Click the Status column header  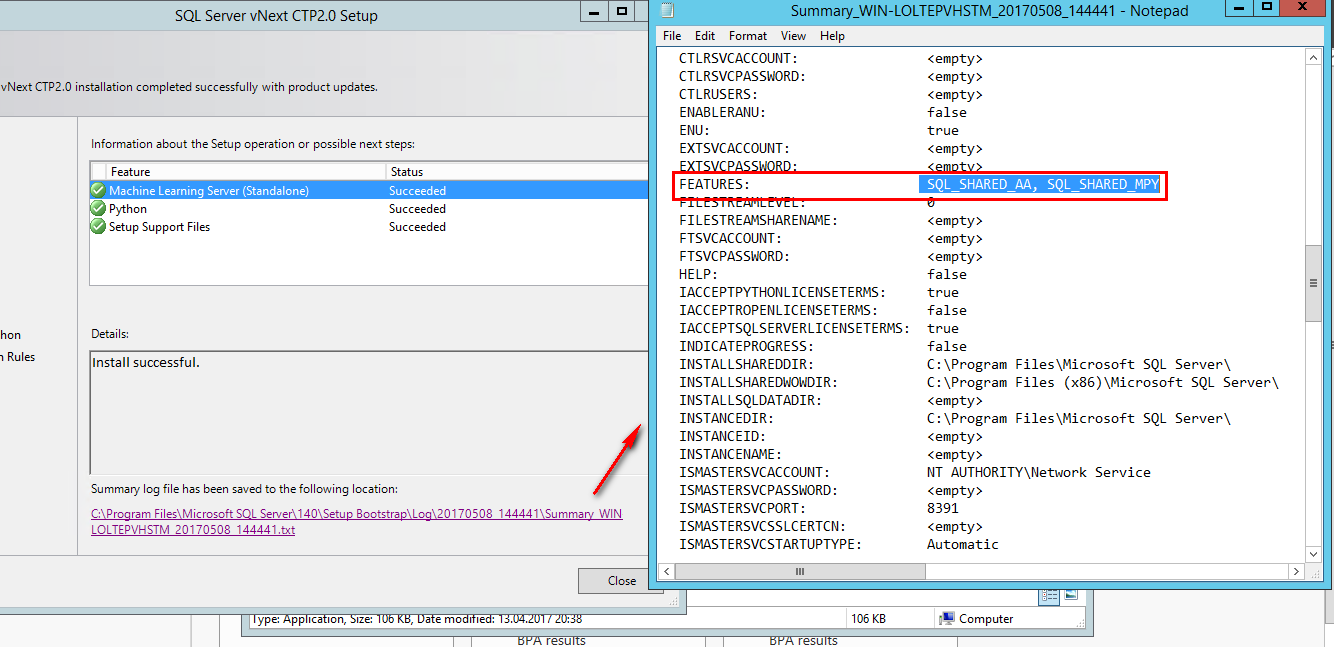(517, 172)
